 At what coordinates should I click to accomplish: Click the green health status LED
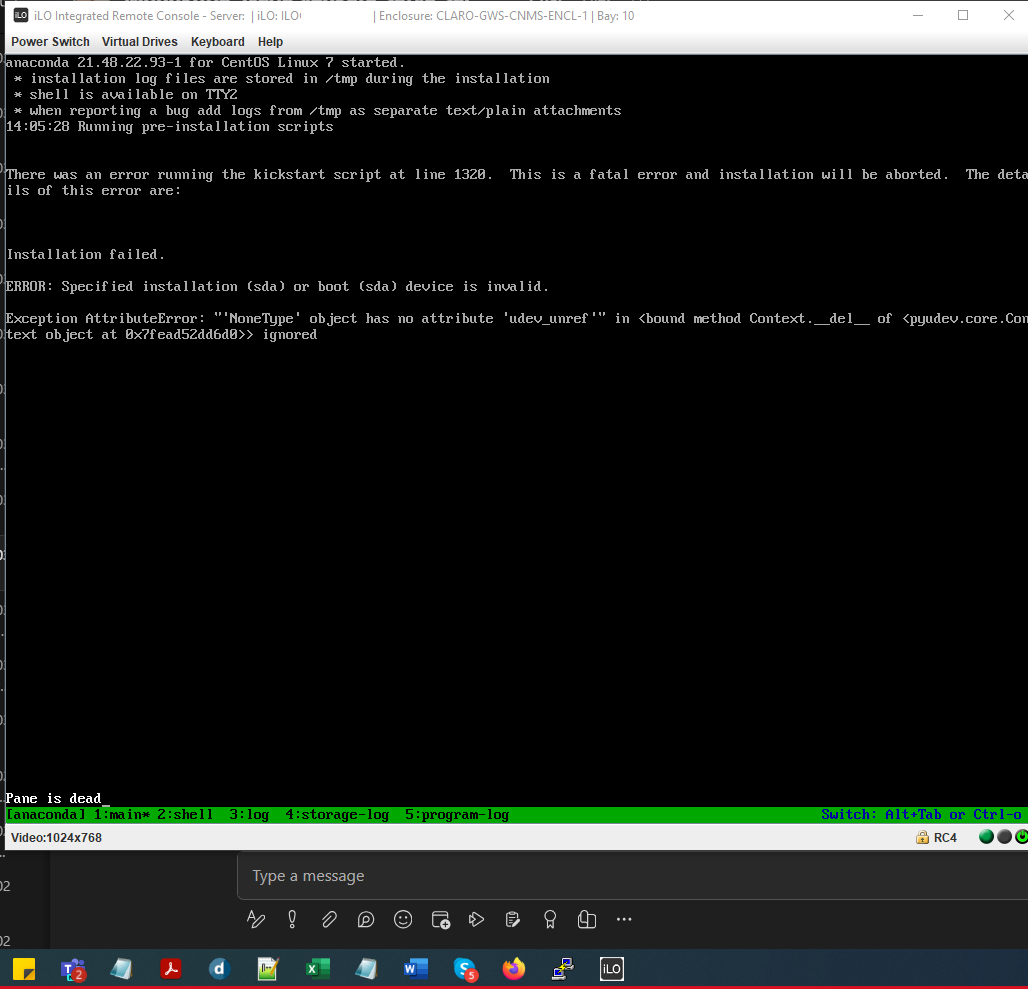coord(986,837)
